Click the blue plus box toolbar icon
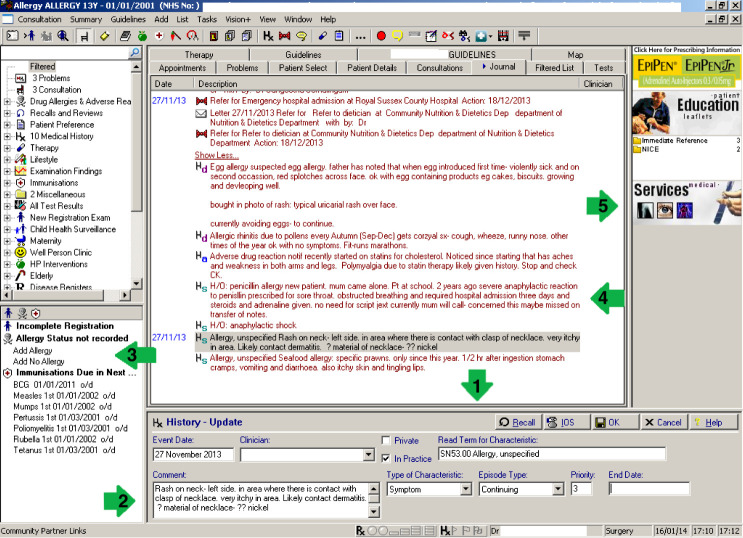The image size is (743, 538). [481, 36]
